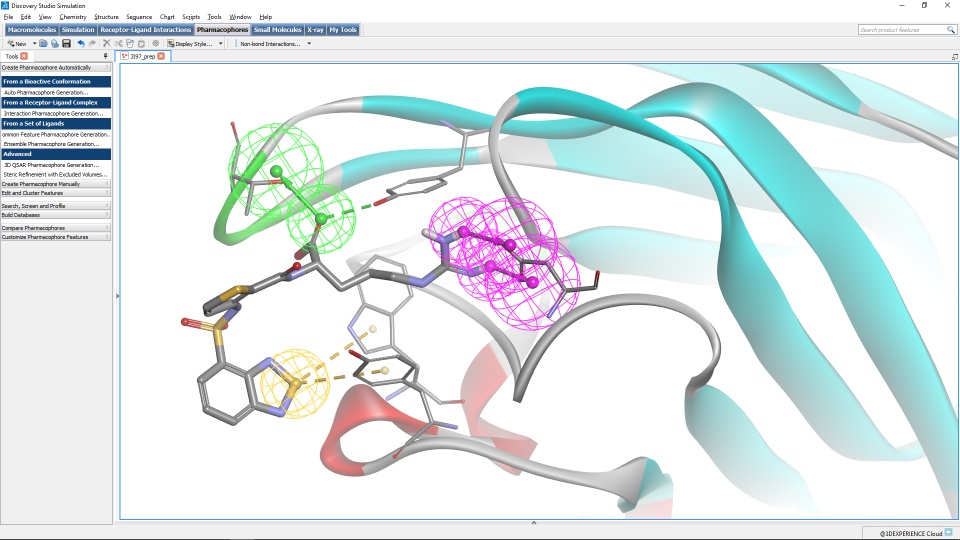Switch to the X-ray tab
This screenshot has width=960, height=540.
[315, 29]
